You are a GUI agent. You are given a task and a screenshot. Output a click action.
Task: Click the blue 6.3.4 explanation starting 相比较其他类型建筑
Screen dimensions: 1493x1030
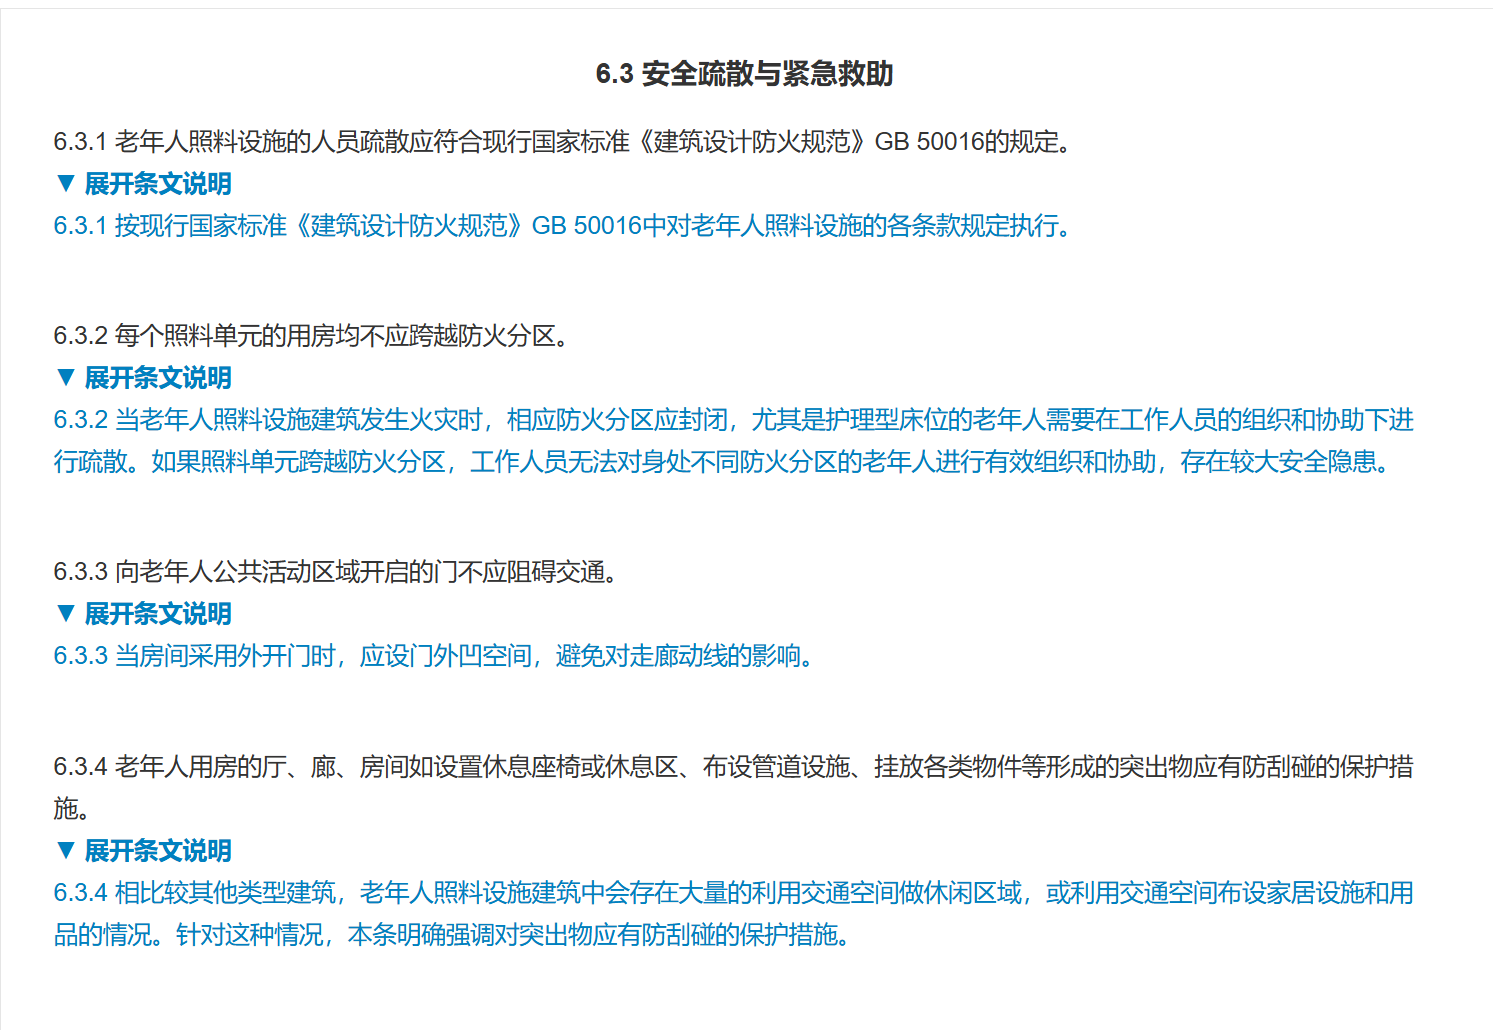(x=733, y=893)
